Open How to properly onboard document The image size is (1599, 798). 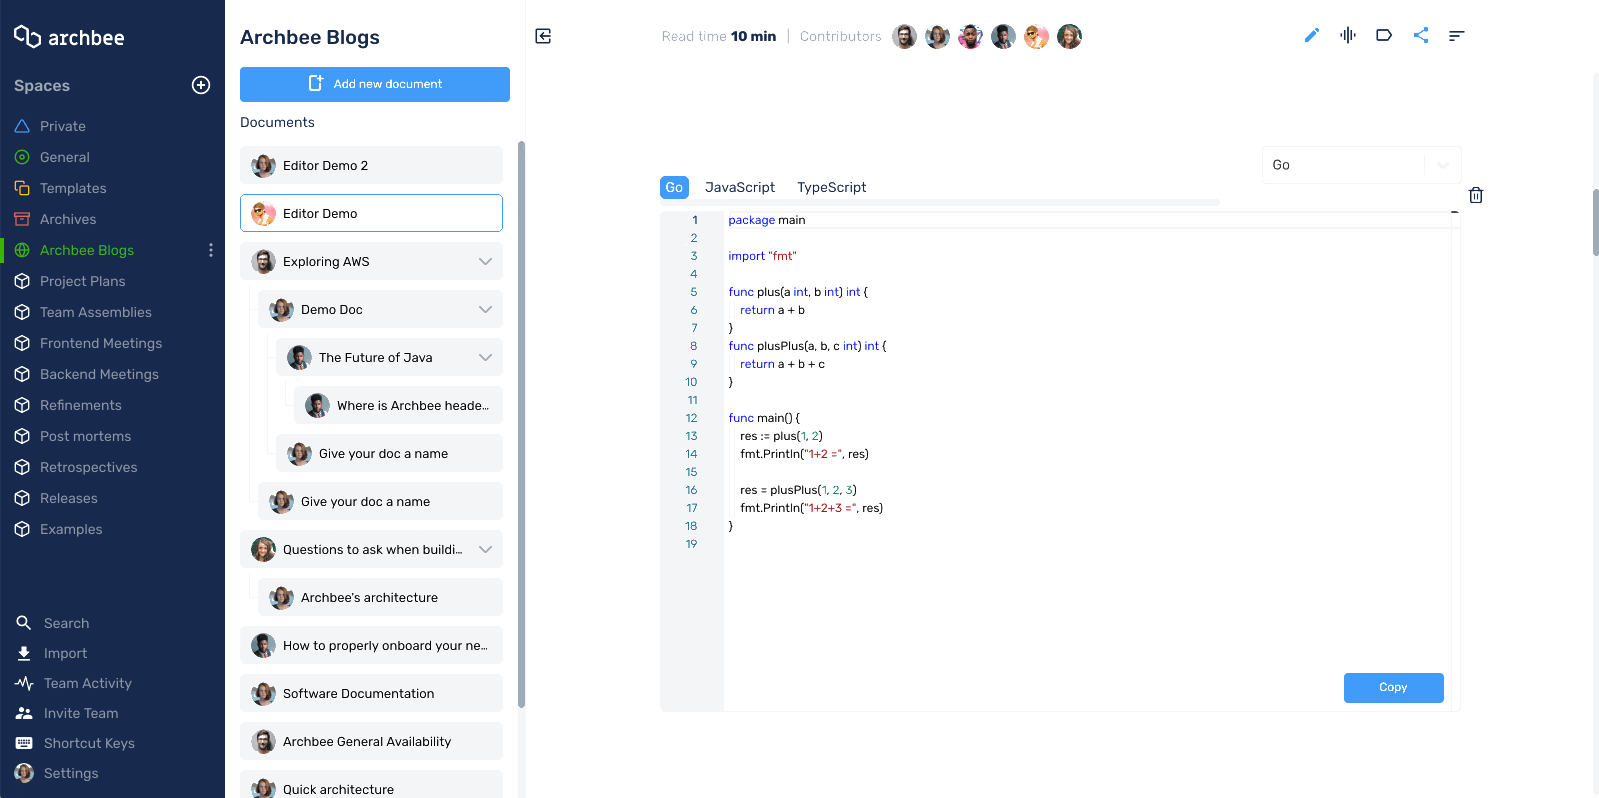371,645
